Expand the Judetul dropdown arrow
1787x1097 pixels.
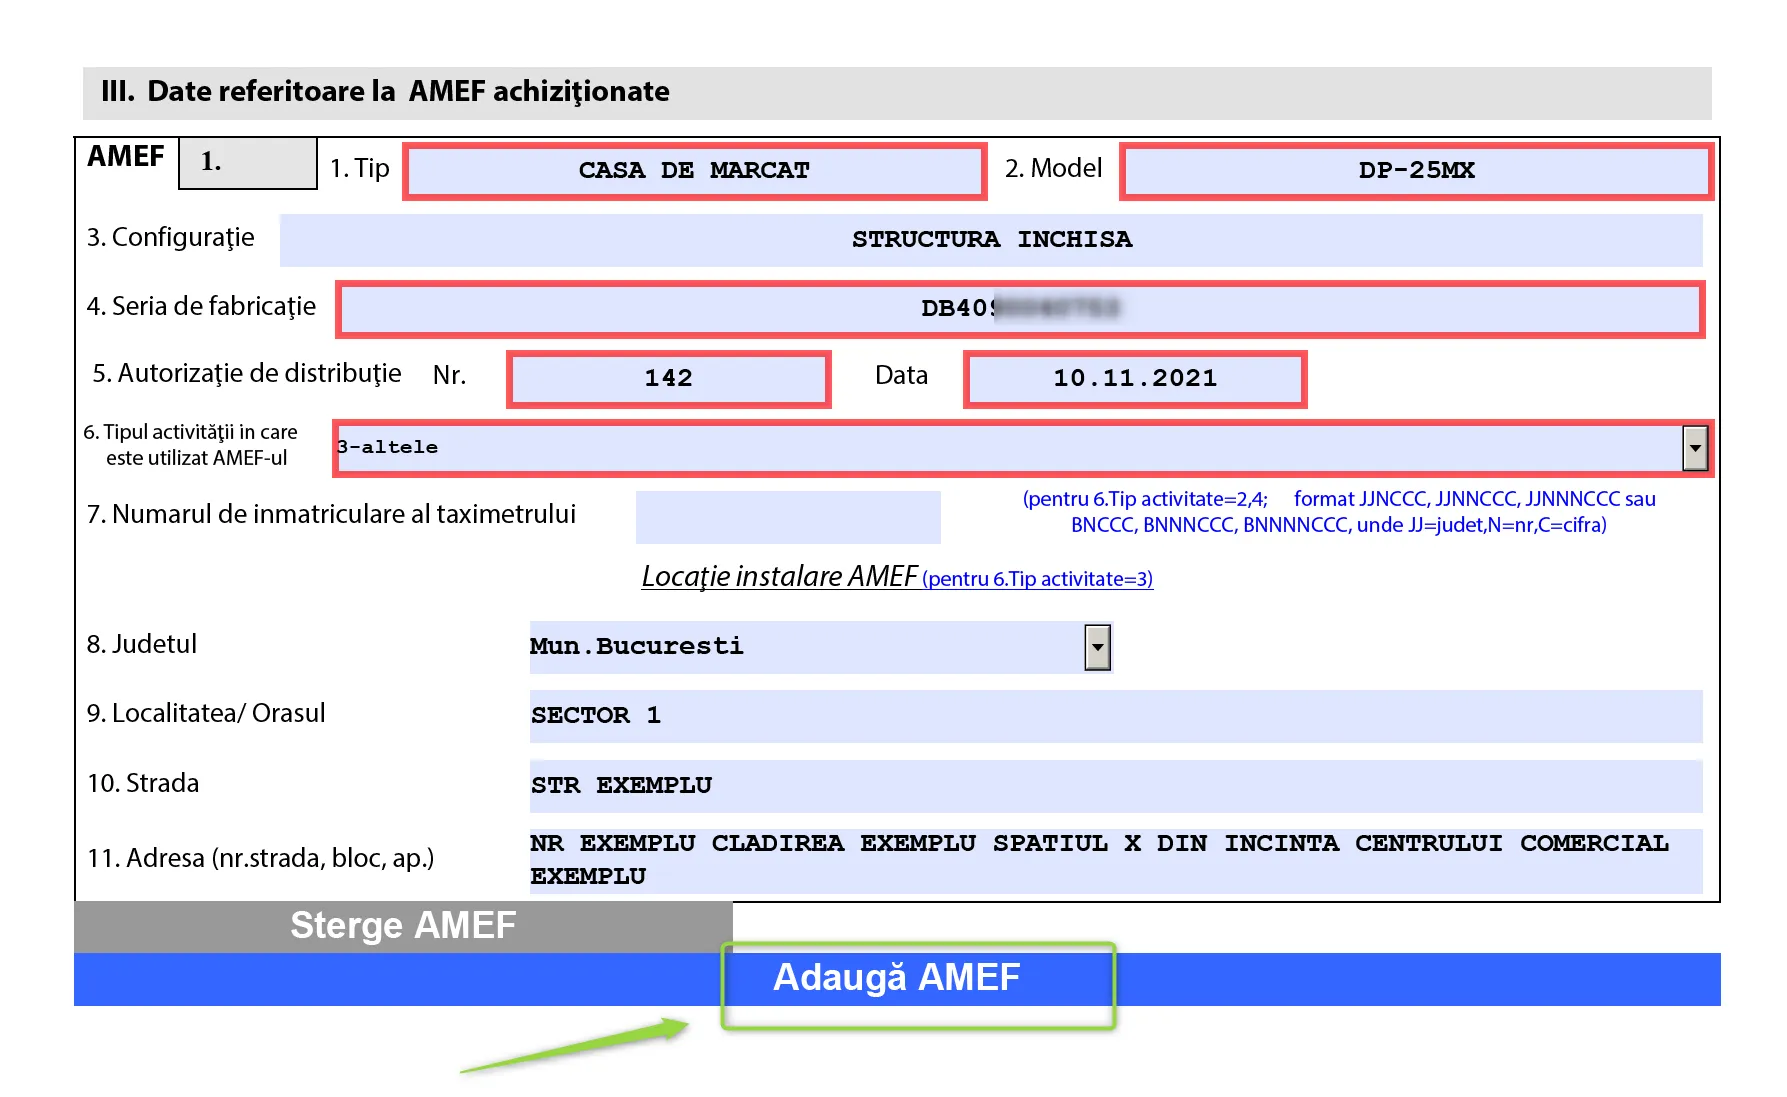pyautogui.click(x=1097, y=647)
